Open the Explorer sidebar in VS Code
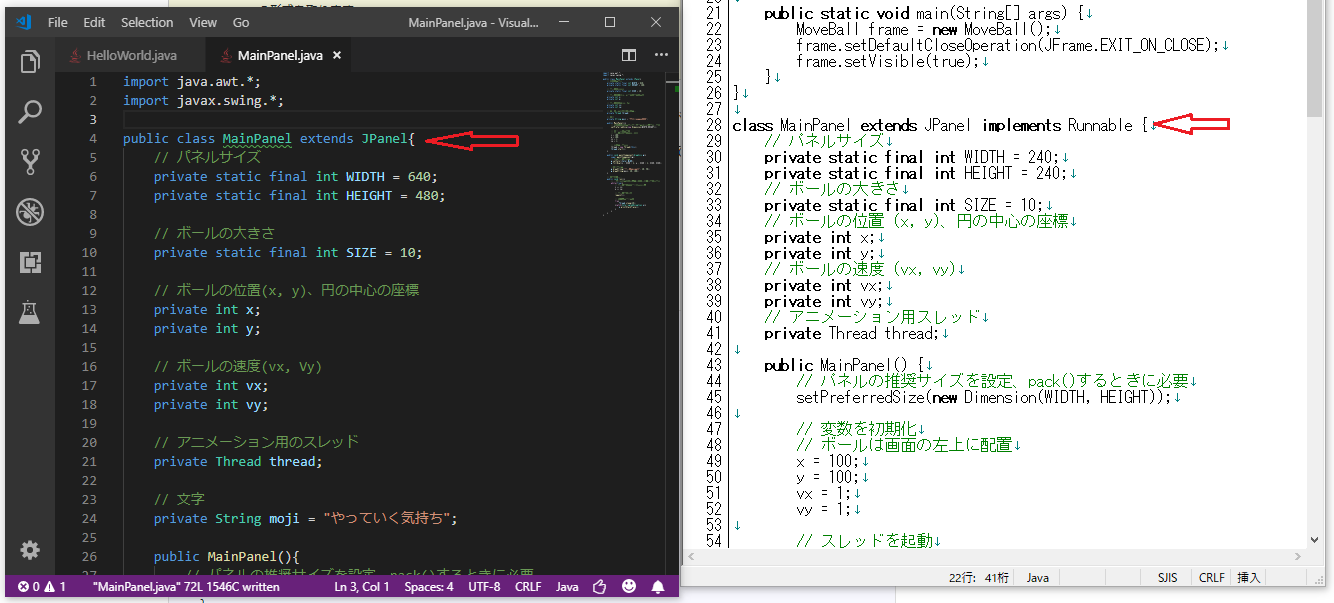 29,61
